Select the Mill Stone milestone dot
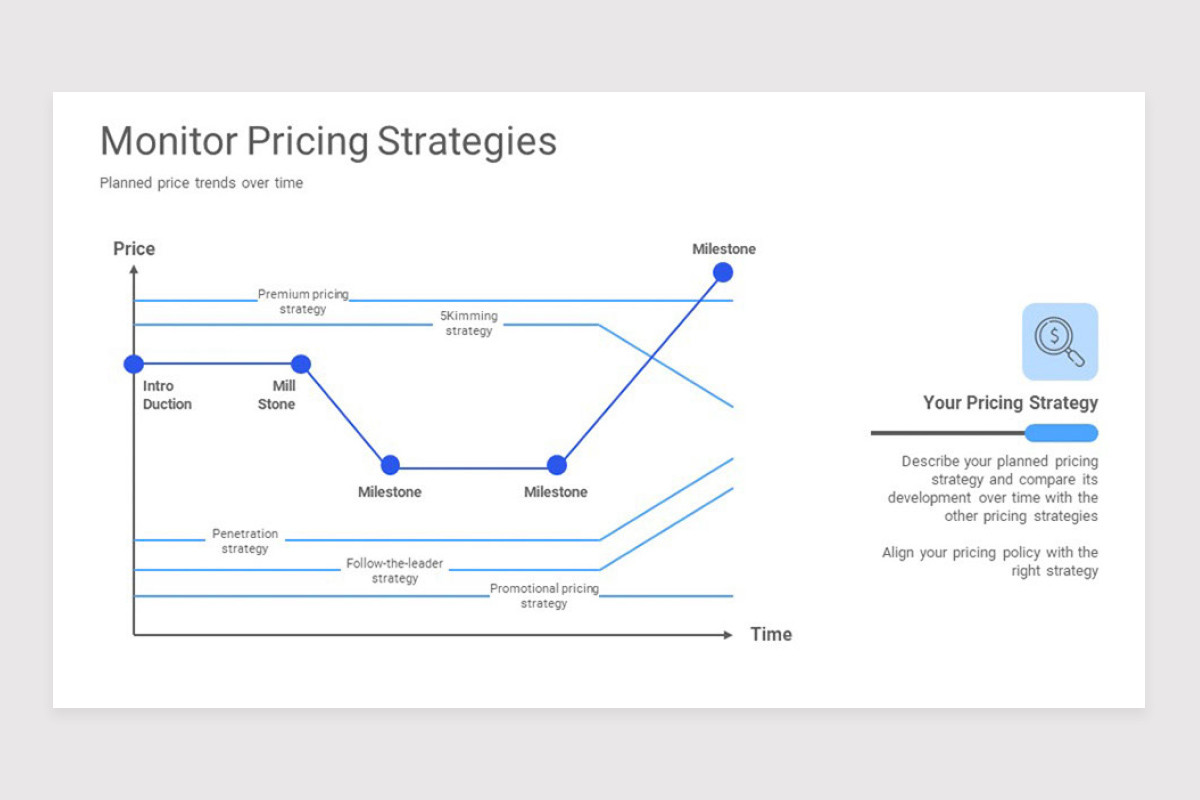This screenshot has height=800, width=1200. coord(301,364)
